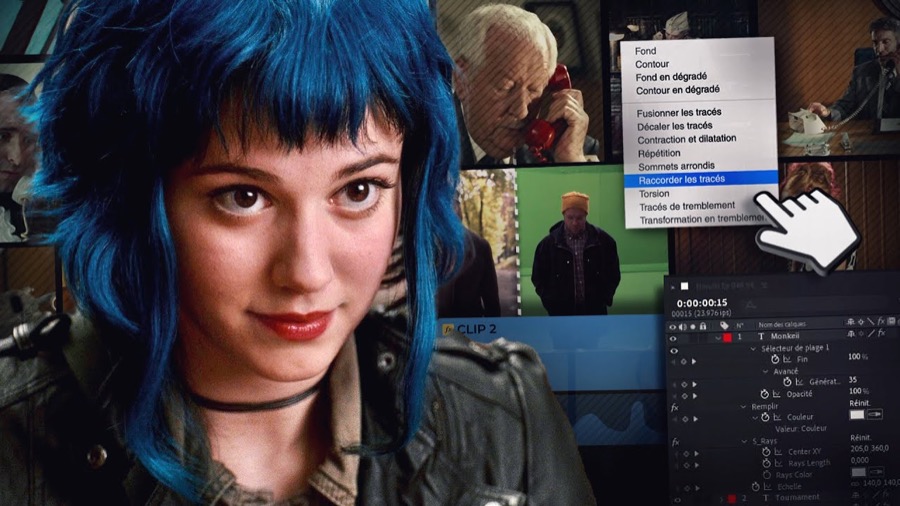900x506 pixels.
Task: Click the white stop square above the timecode
Action: tap(684, 286)
